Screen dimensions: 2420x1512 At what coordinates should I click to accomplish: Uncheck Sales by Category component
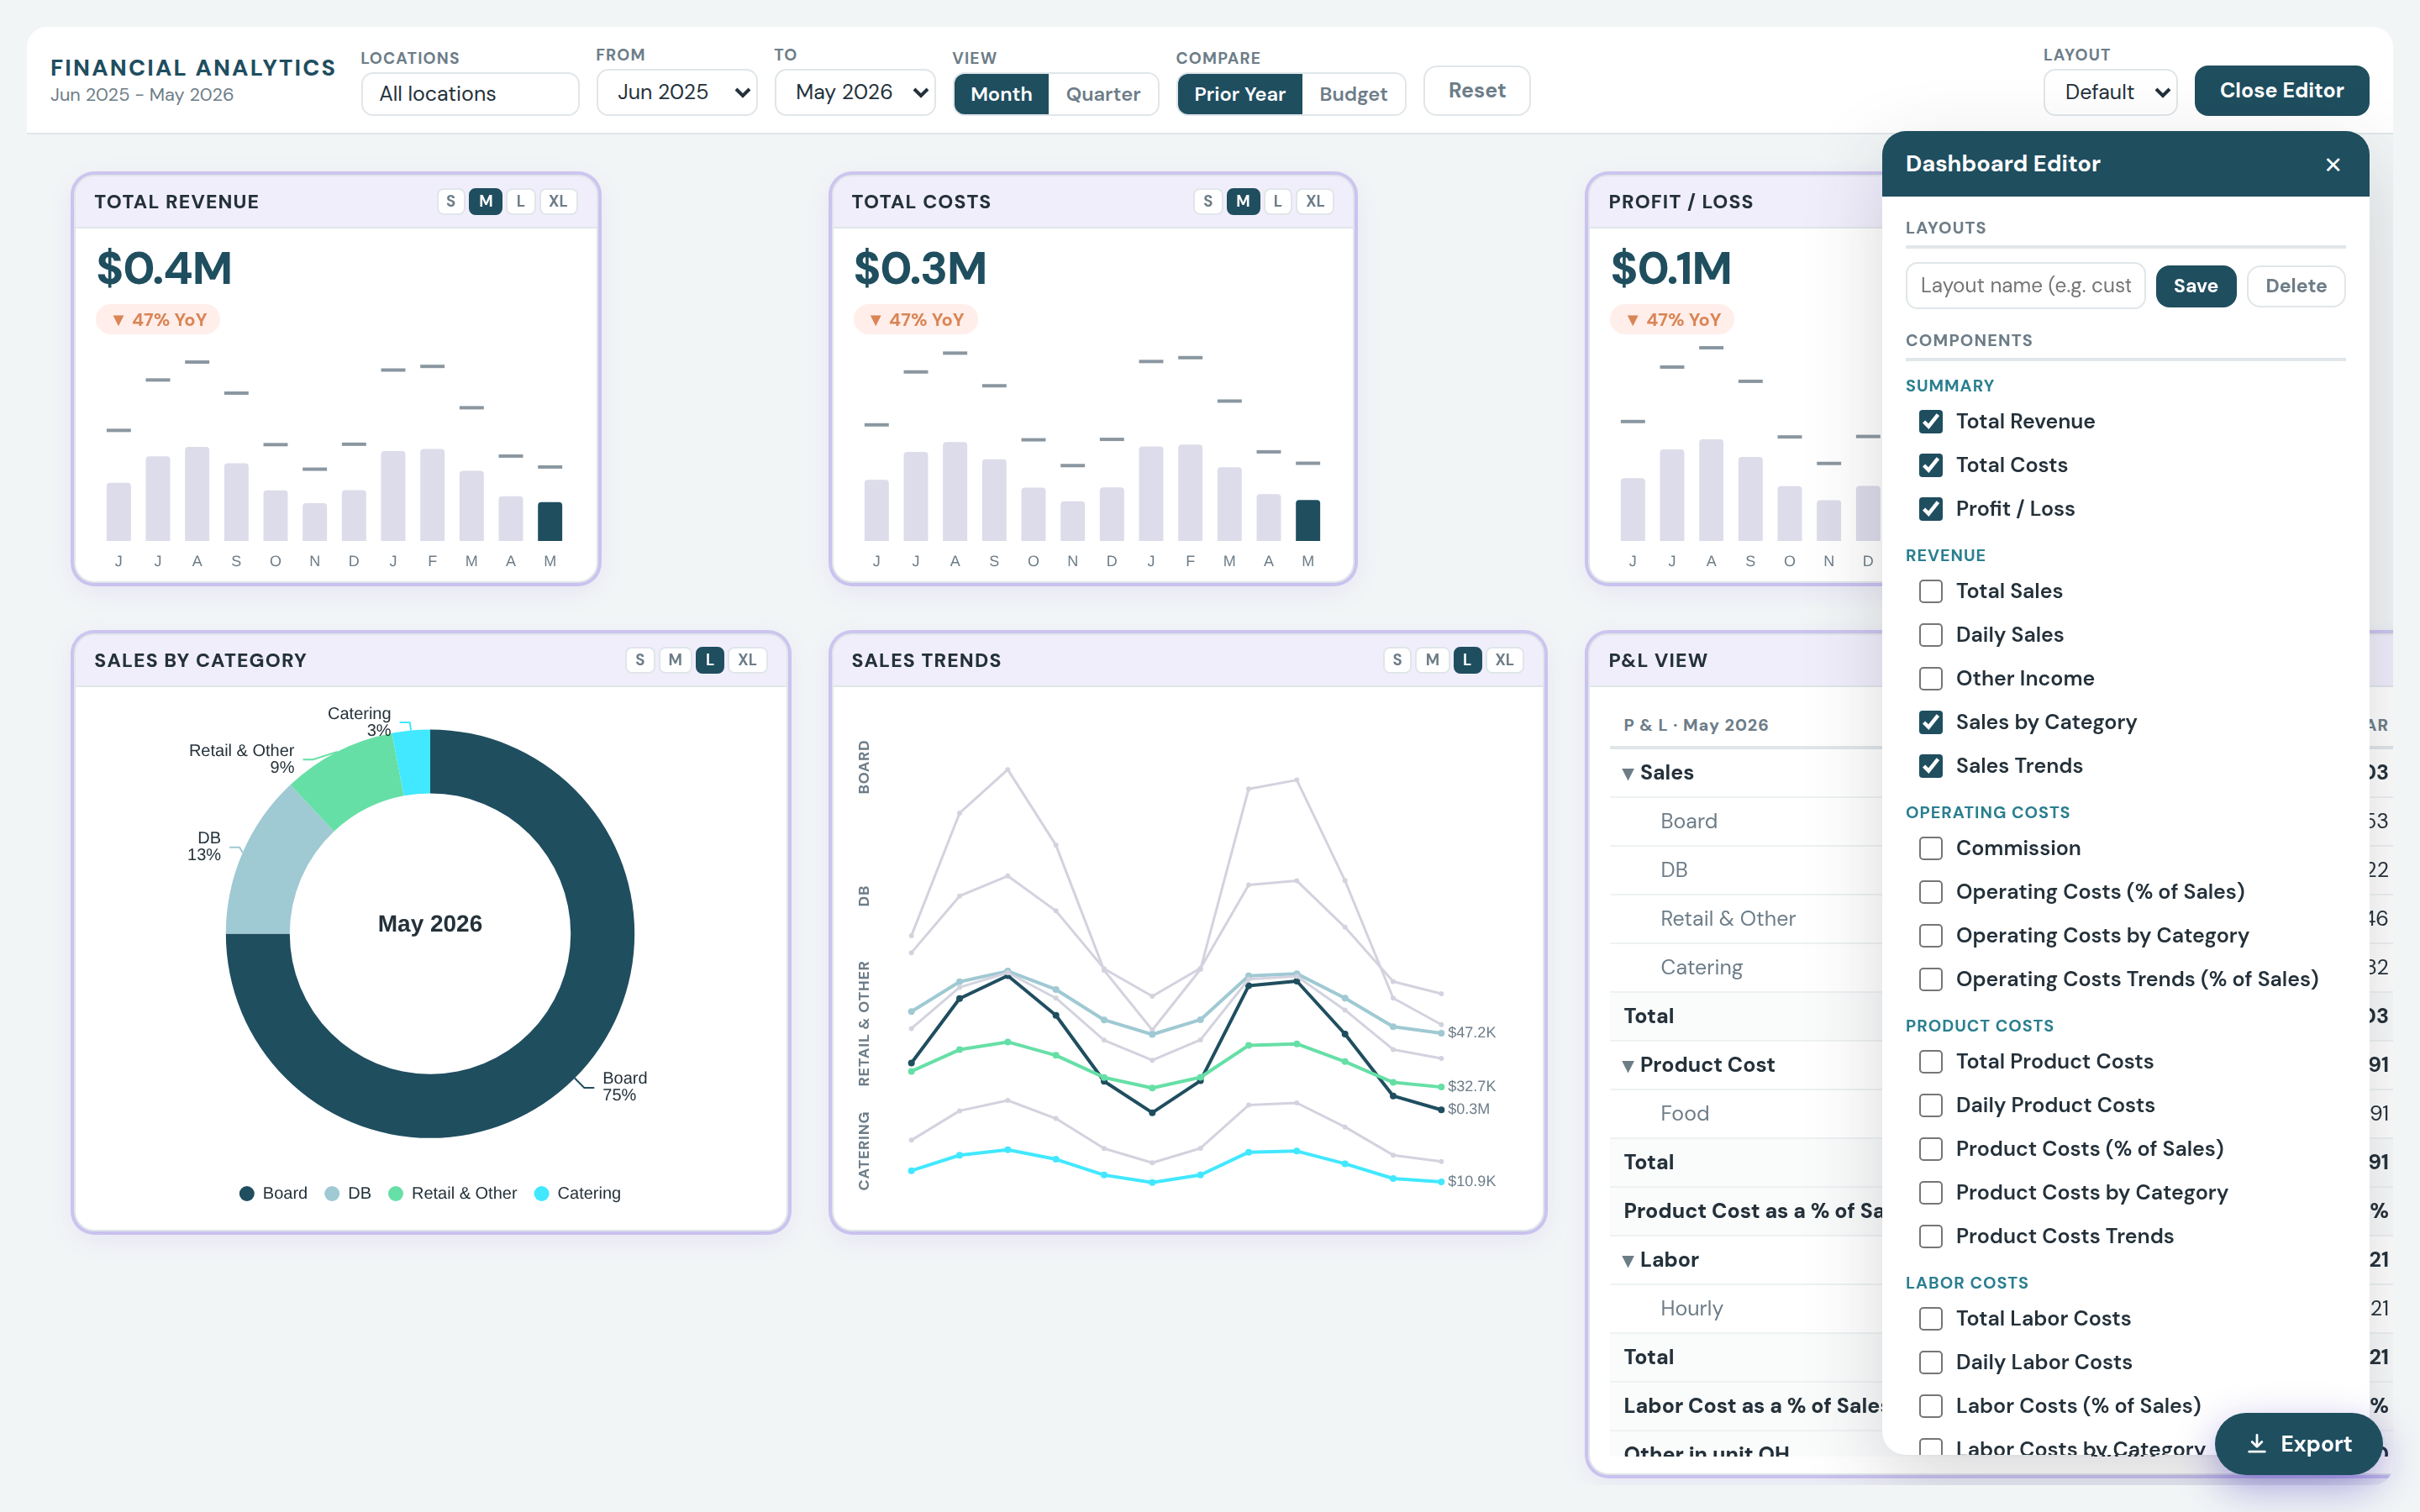1931,722
